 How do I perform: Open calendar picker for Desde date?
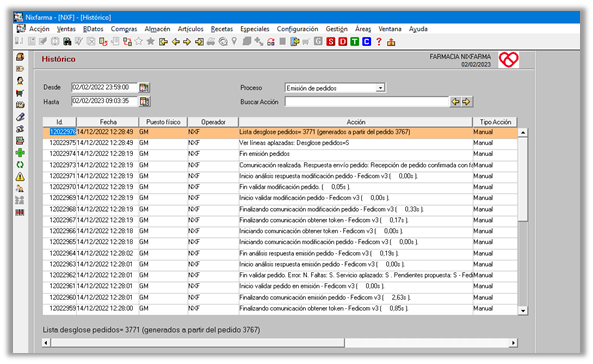pos(144,88)
